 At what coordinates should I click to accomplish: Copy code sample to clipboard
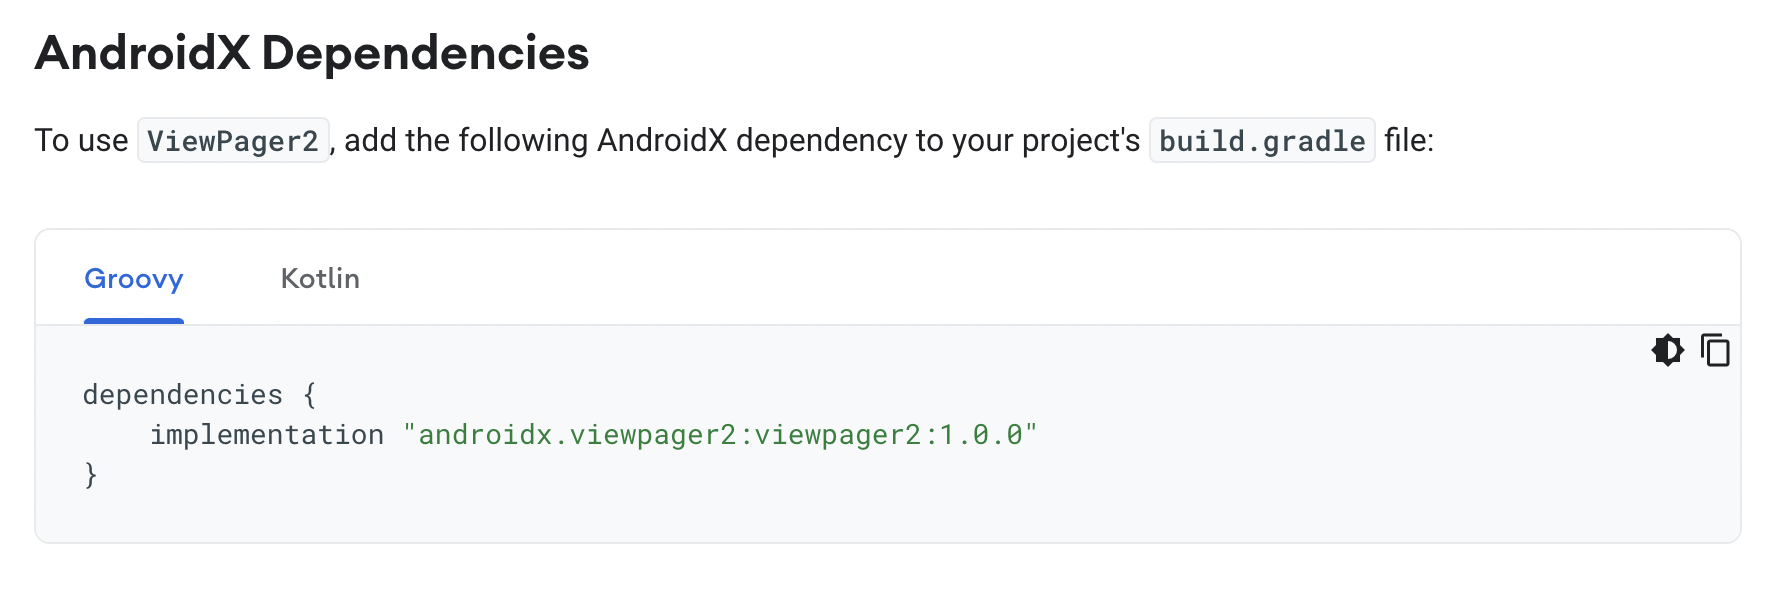(x=1715, y=350)
